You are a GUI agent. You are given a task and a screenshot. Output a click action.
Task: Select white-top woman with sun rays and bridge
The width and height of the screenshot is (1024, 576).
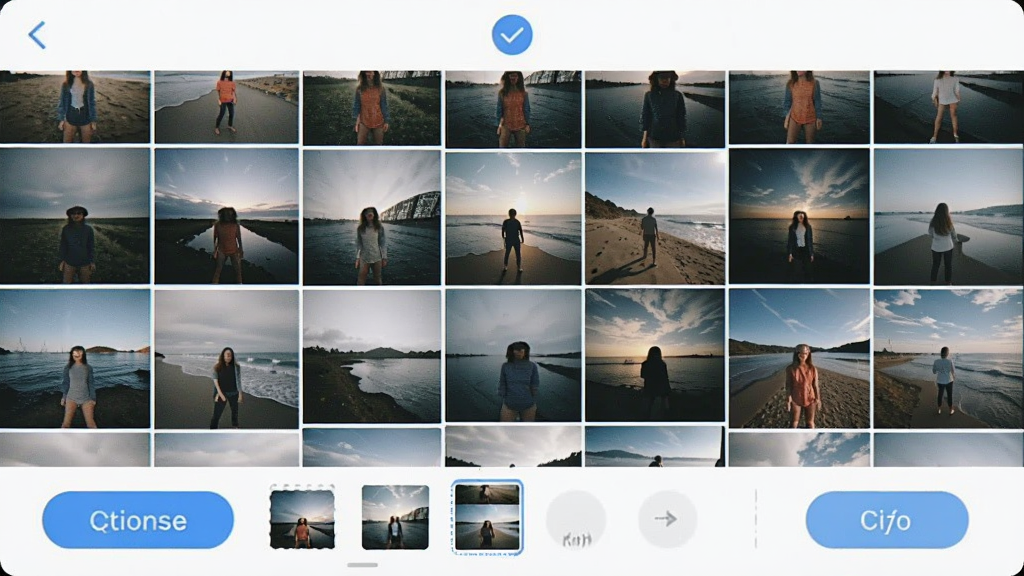(372, 217)
